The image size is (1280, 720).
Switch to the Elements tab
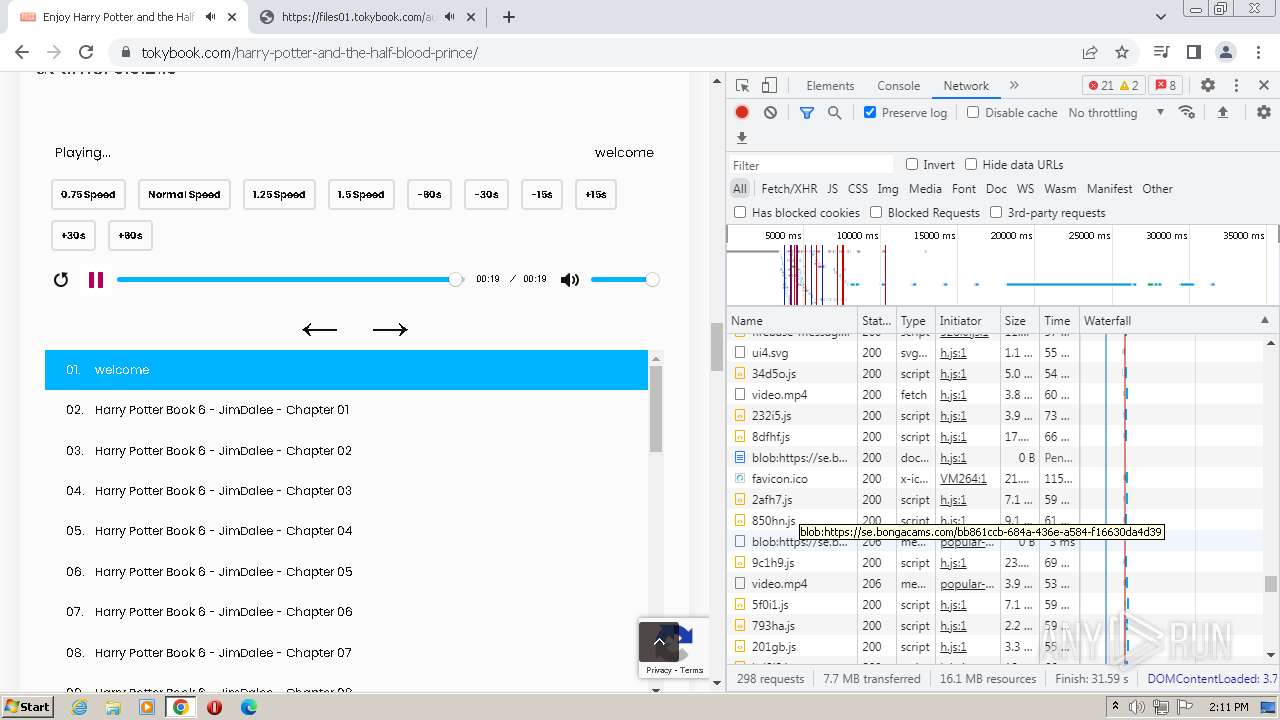[x=830, y=86]
